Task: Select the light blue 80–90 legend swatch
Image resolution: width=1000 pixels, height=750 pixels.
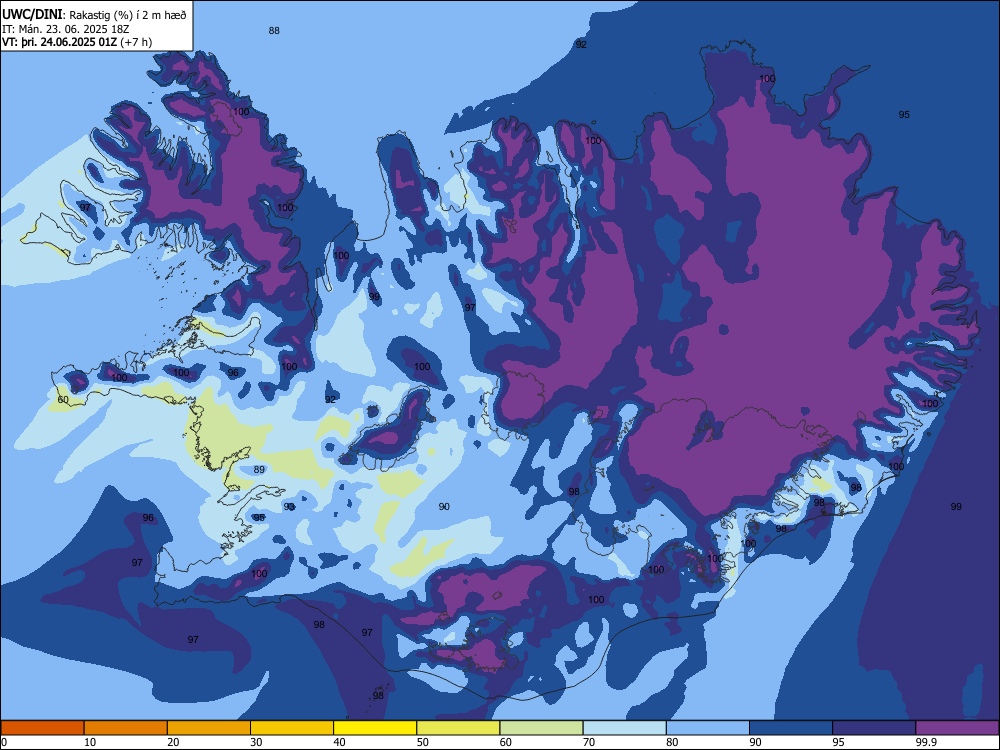Action: 707,728
